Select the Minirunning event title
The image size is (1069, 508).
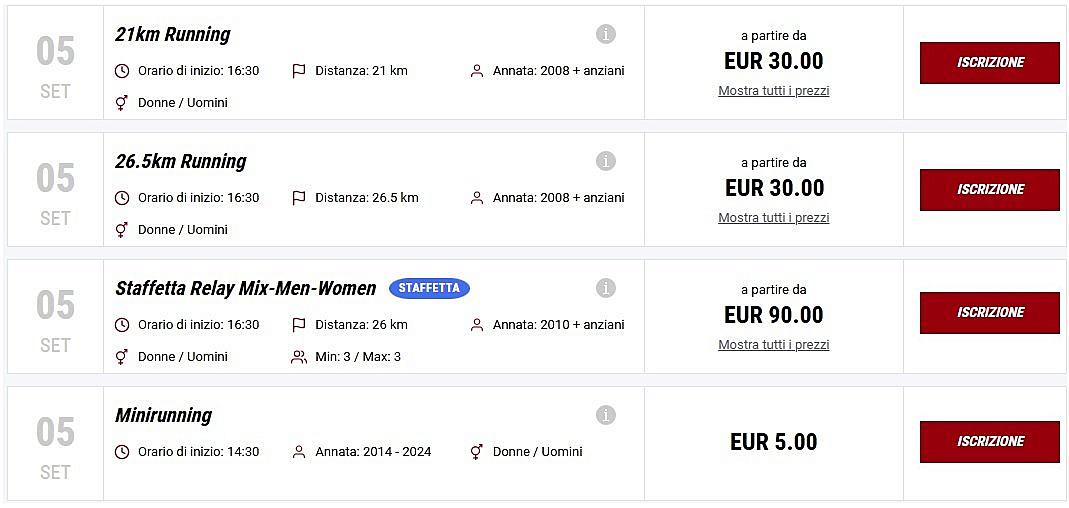pyautogui.click(x=164, y=415)
